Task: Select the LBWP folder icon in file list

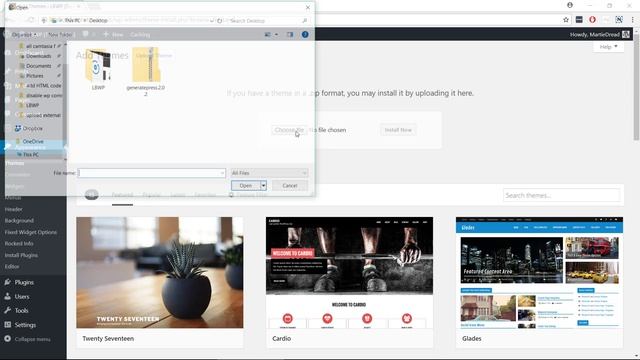Action: click(98, 65)
